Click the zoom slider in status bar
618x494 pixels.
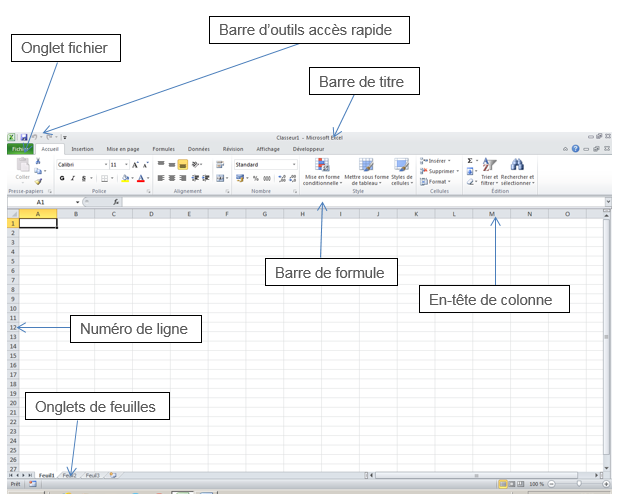[577, 484]
